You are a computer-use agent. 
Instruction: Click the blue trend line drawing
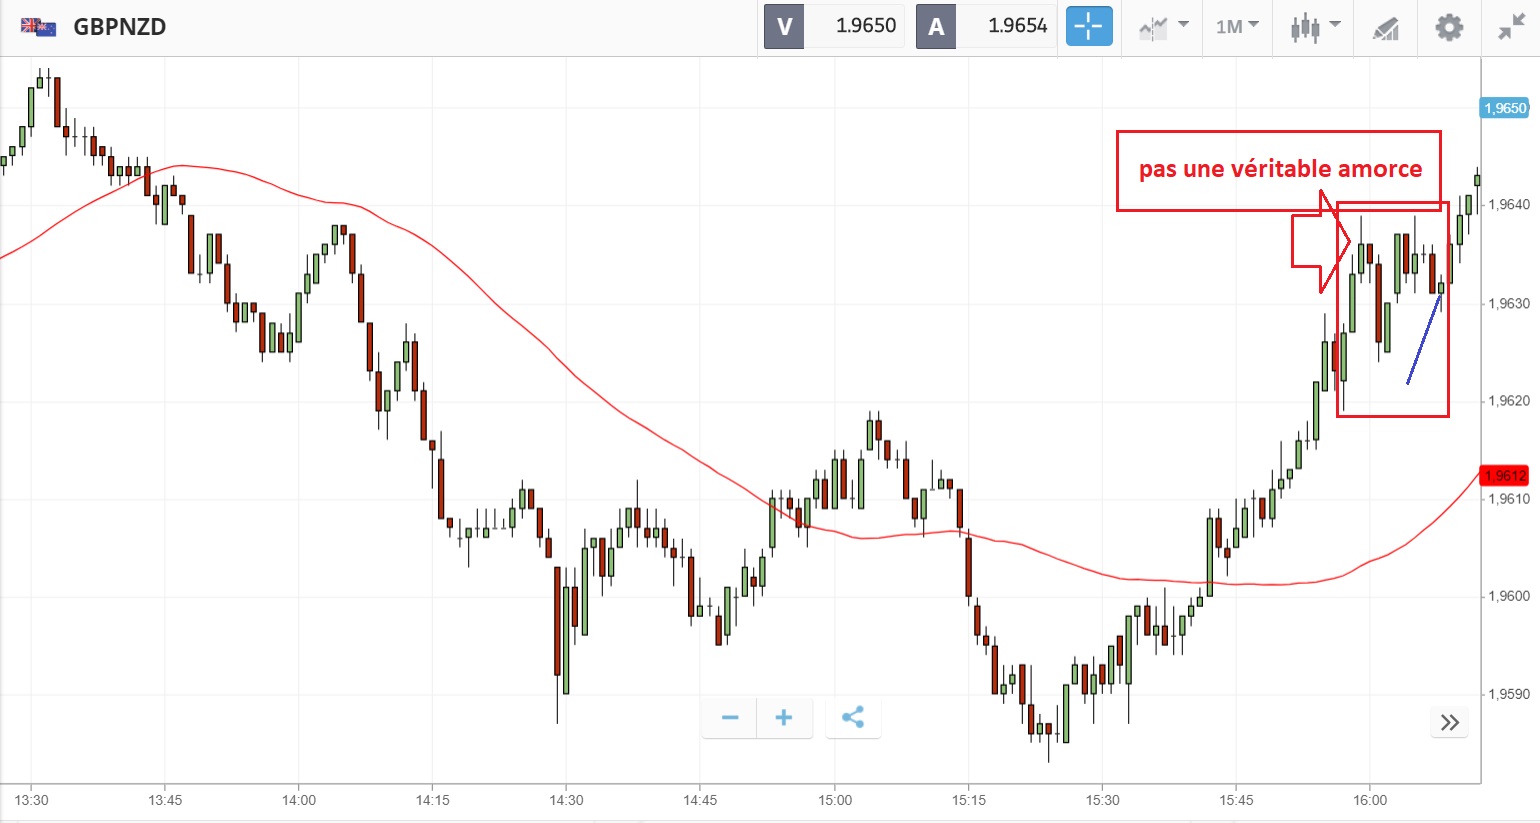(1424, 337)
